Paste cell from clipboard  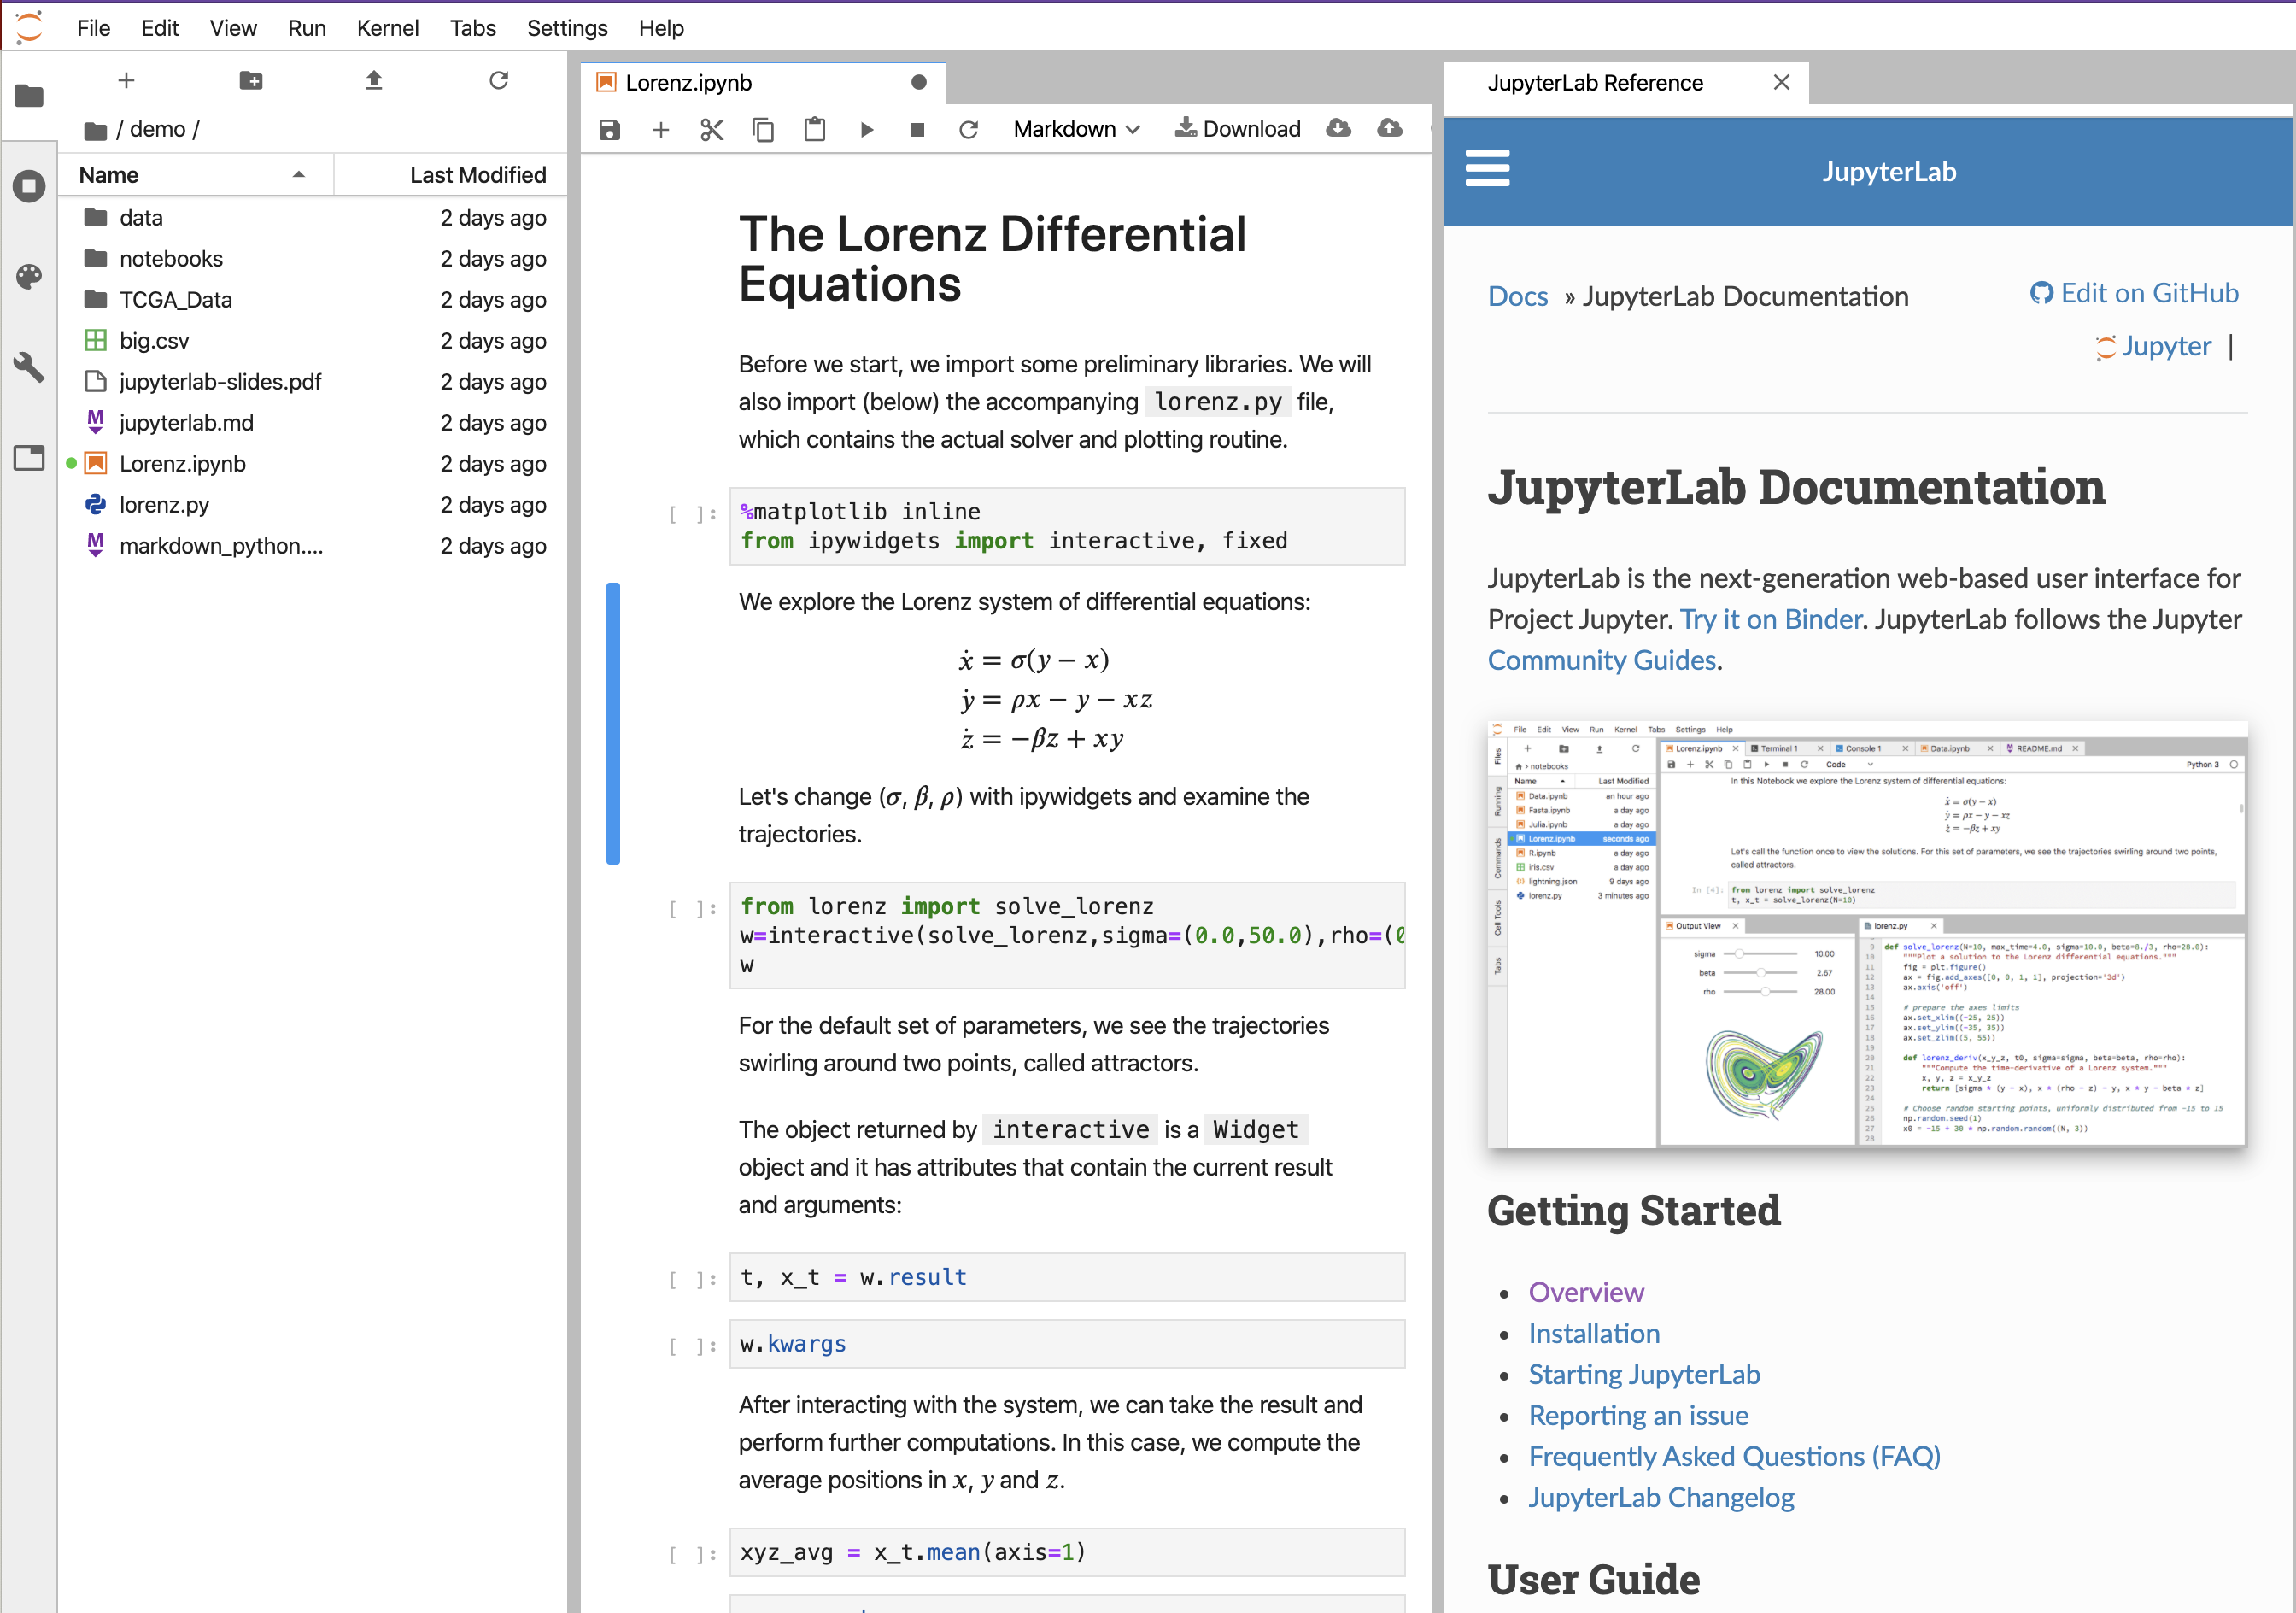[x=815, y=130]
